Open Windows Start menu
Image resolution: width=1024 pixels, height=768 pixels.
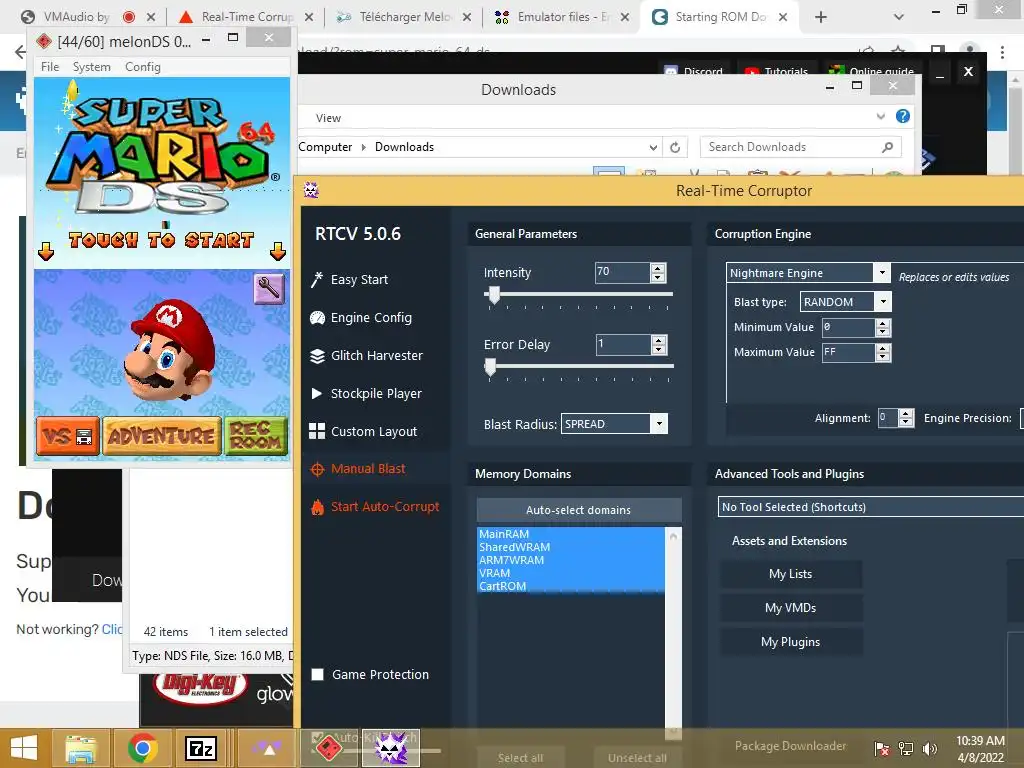(x=24, y=748)
